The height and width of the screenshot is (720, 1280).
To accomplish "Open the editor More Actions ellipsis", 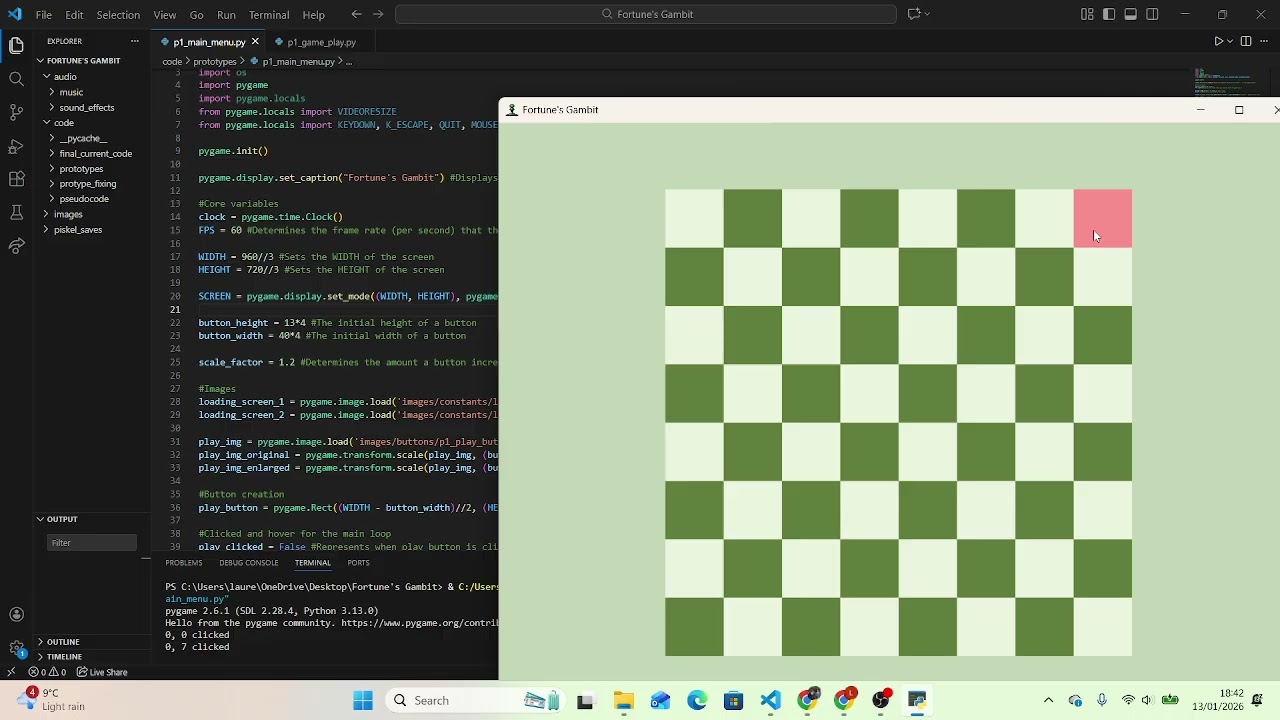I will tap(1264, 41).
